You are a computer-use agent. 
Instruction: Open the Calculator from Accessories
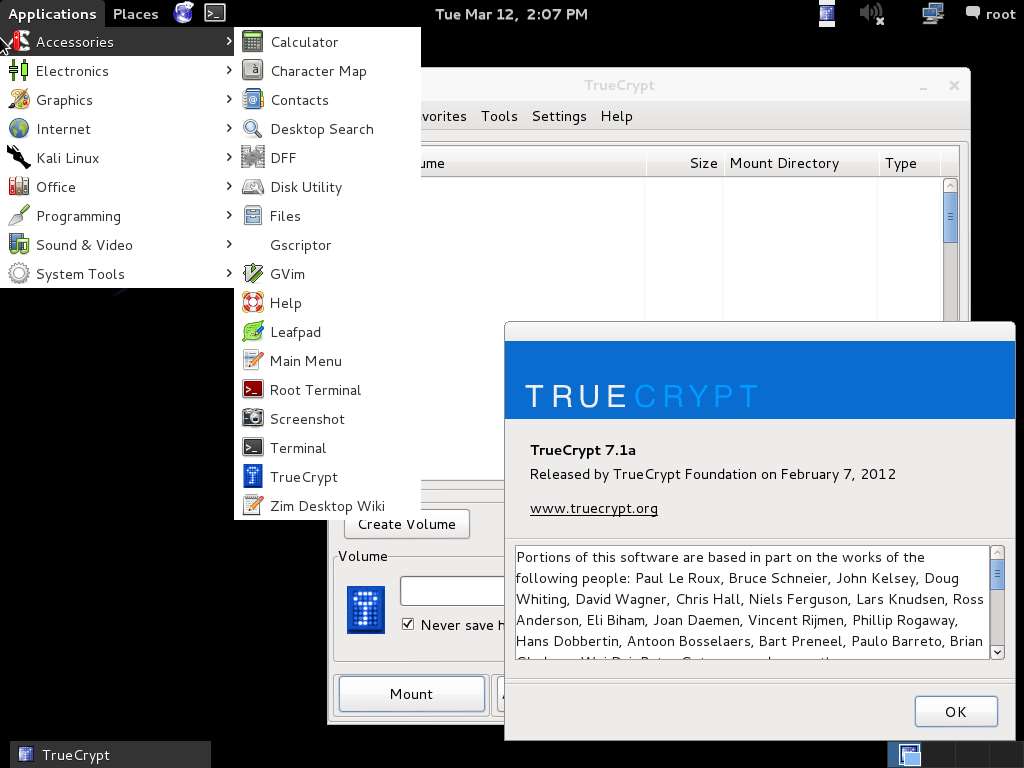[304, 42]
